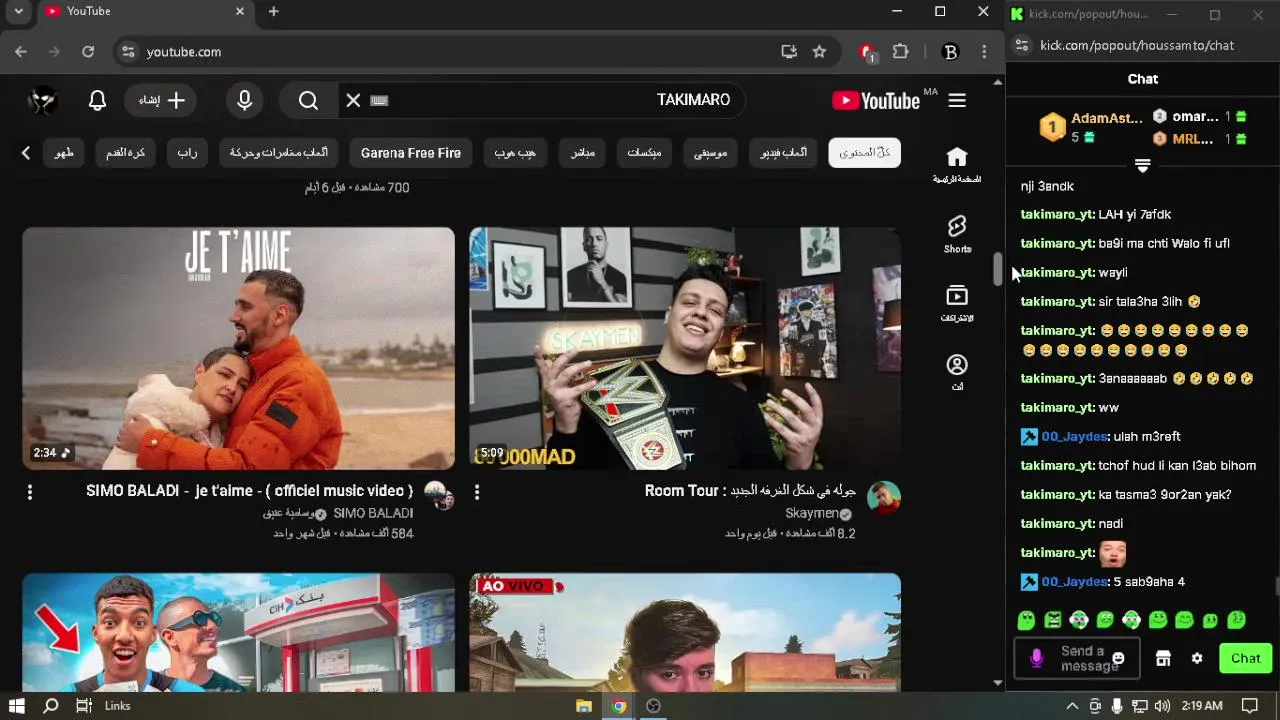Expand Kick gift leaderboard arrow

tap(1143, 165)
